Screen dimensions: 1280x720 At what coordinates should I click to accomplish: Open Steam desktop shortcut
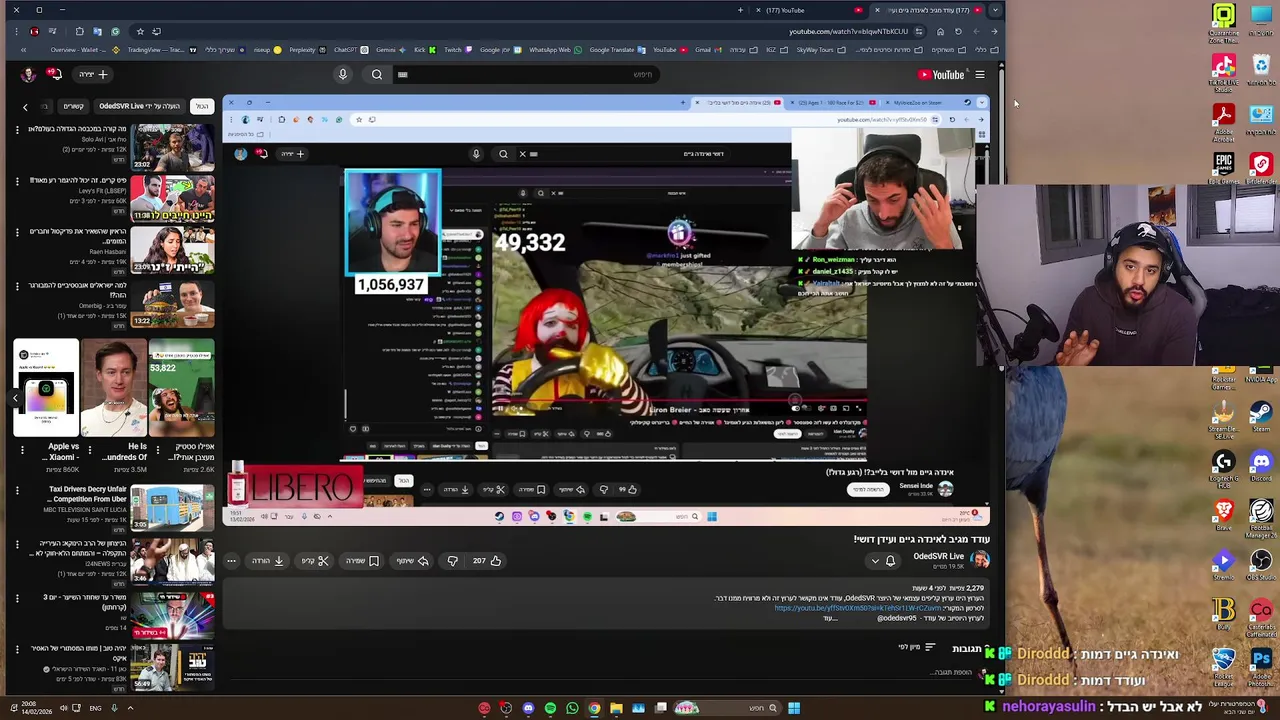[1261, 416]
